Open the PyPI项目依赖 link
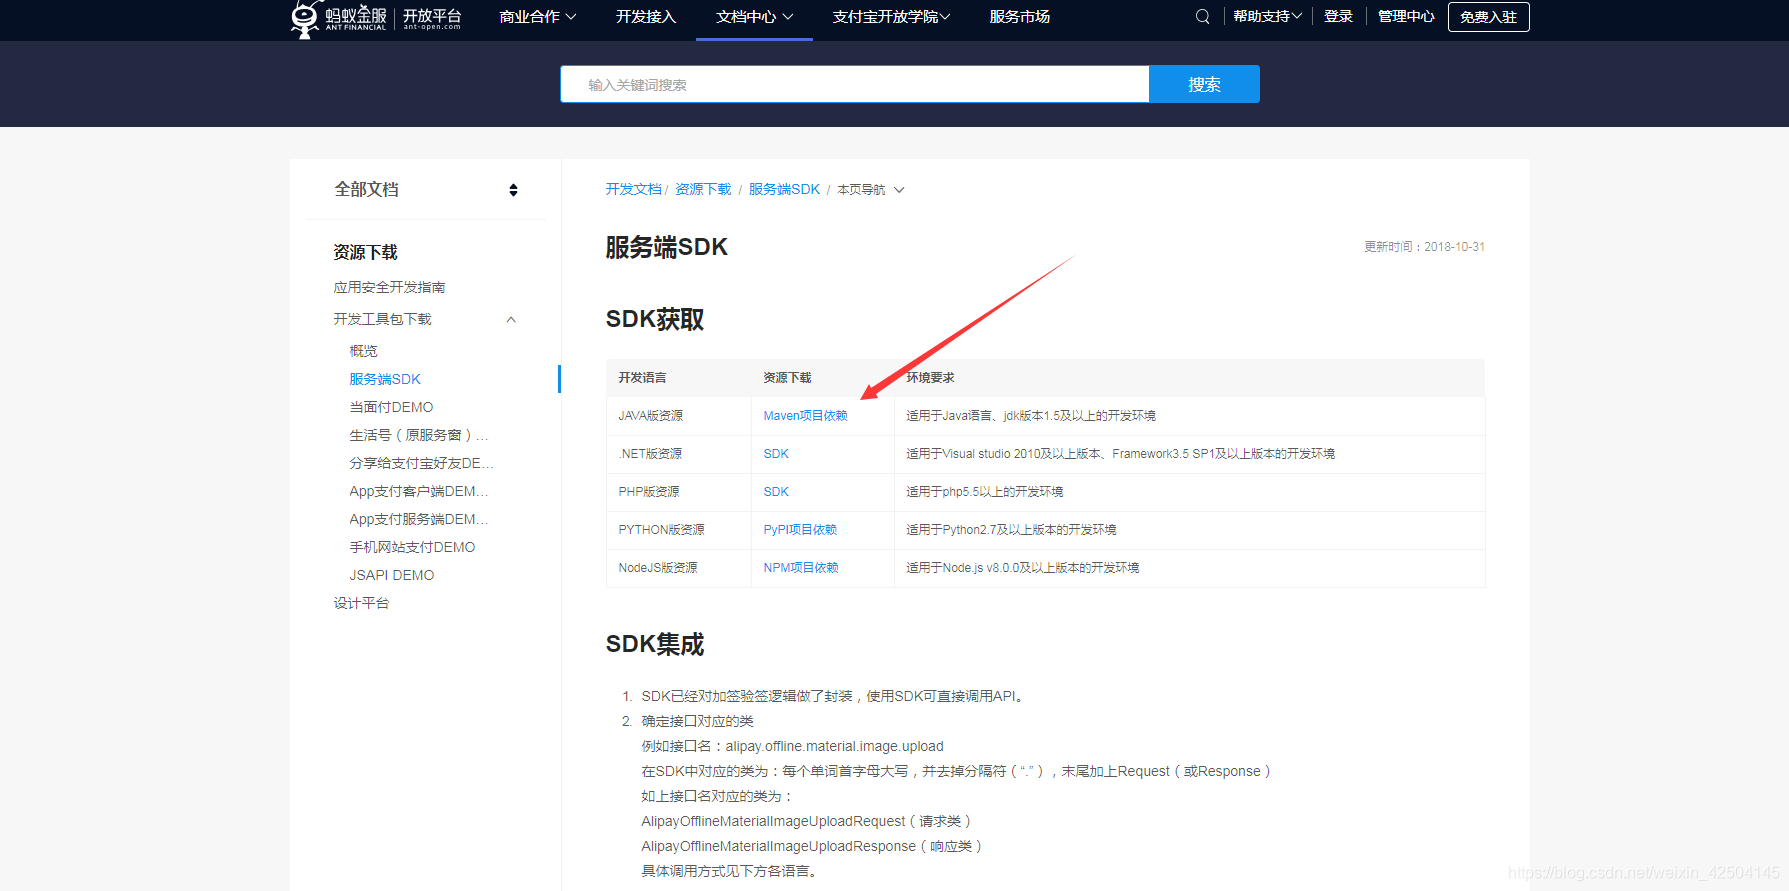Viewport: 1789px width, 891px height. tap(800, 530)
